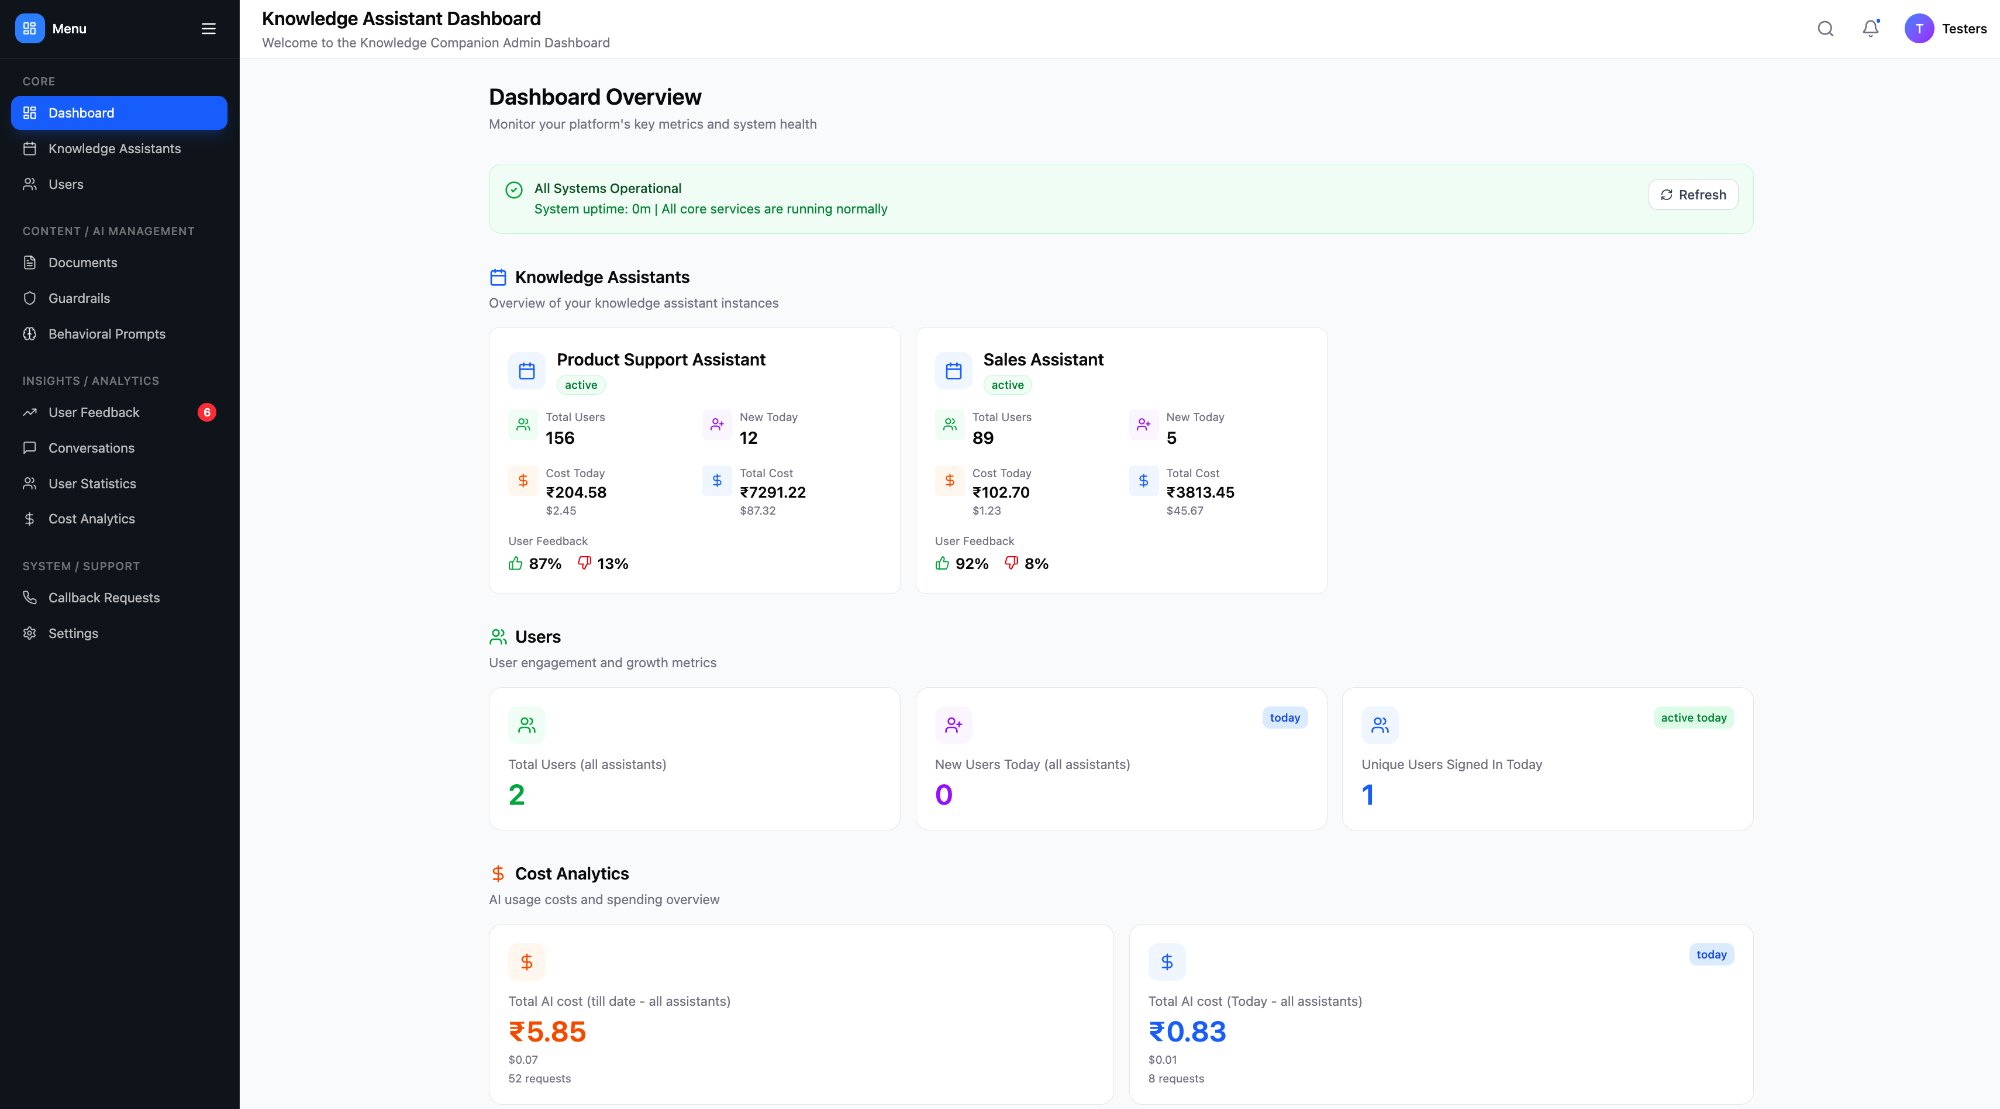The image size is (2000, 1109).
Task: Click the notification bell
Action: click(1869, 29)
